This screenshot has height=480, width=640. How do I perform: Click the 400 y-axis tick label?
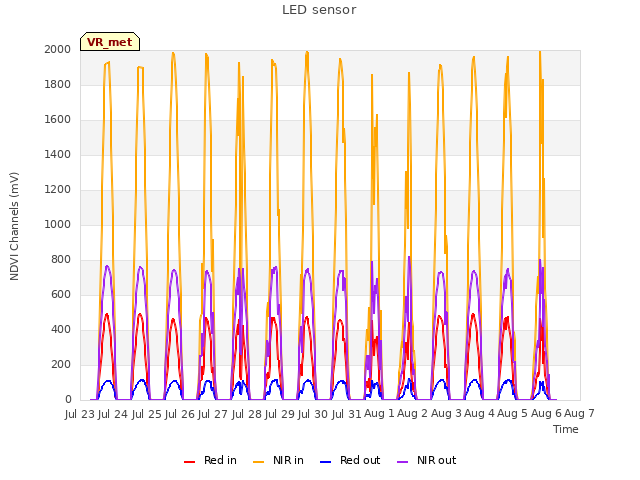tap(61, 330)
